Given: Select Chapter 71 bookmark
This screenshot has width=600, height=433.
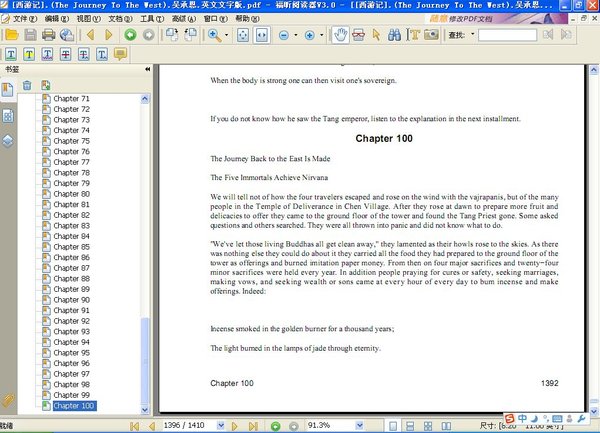Looking at the screenshot, I should click(71, 99).
